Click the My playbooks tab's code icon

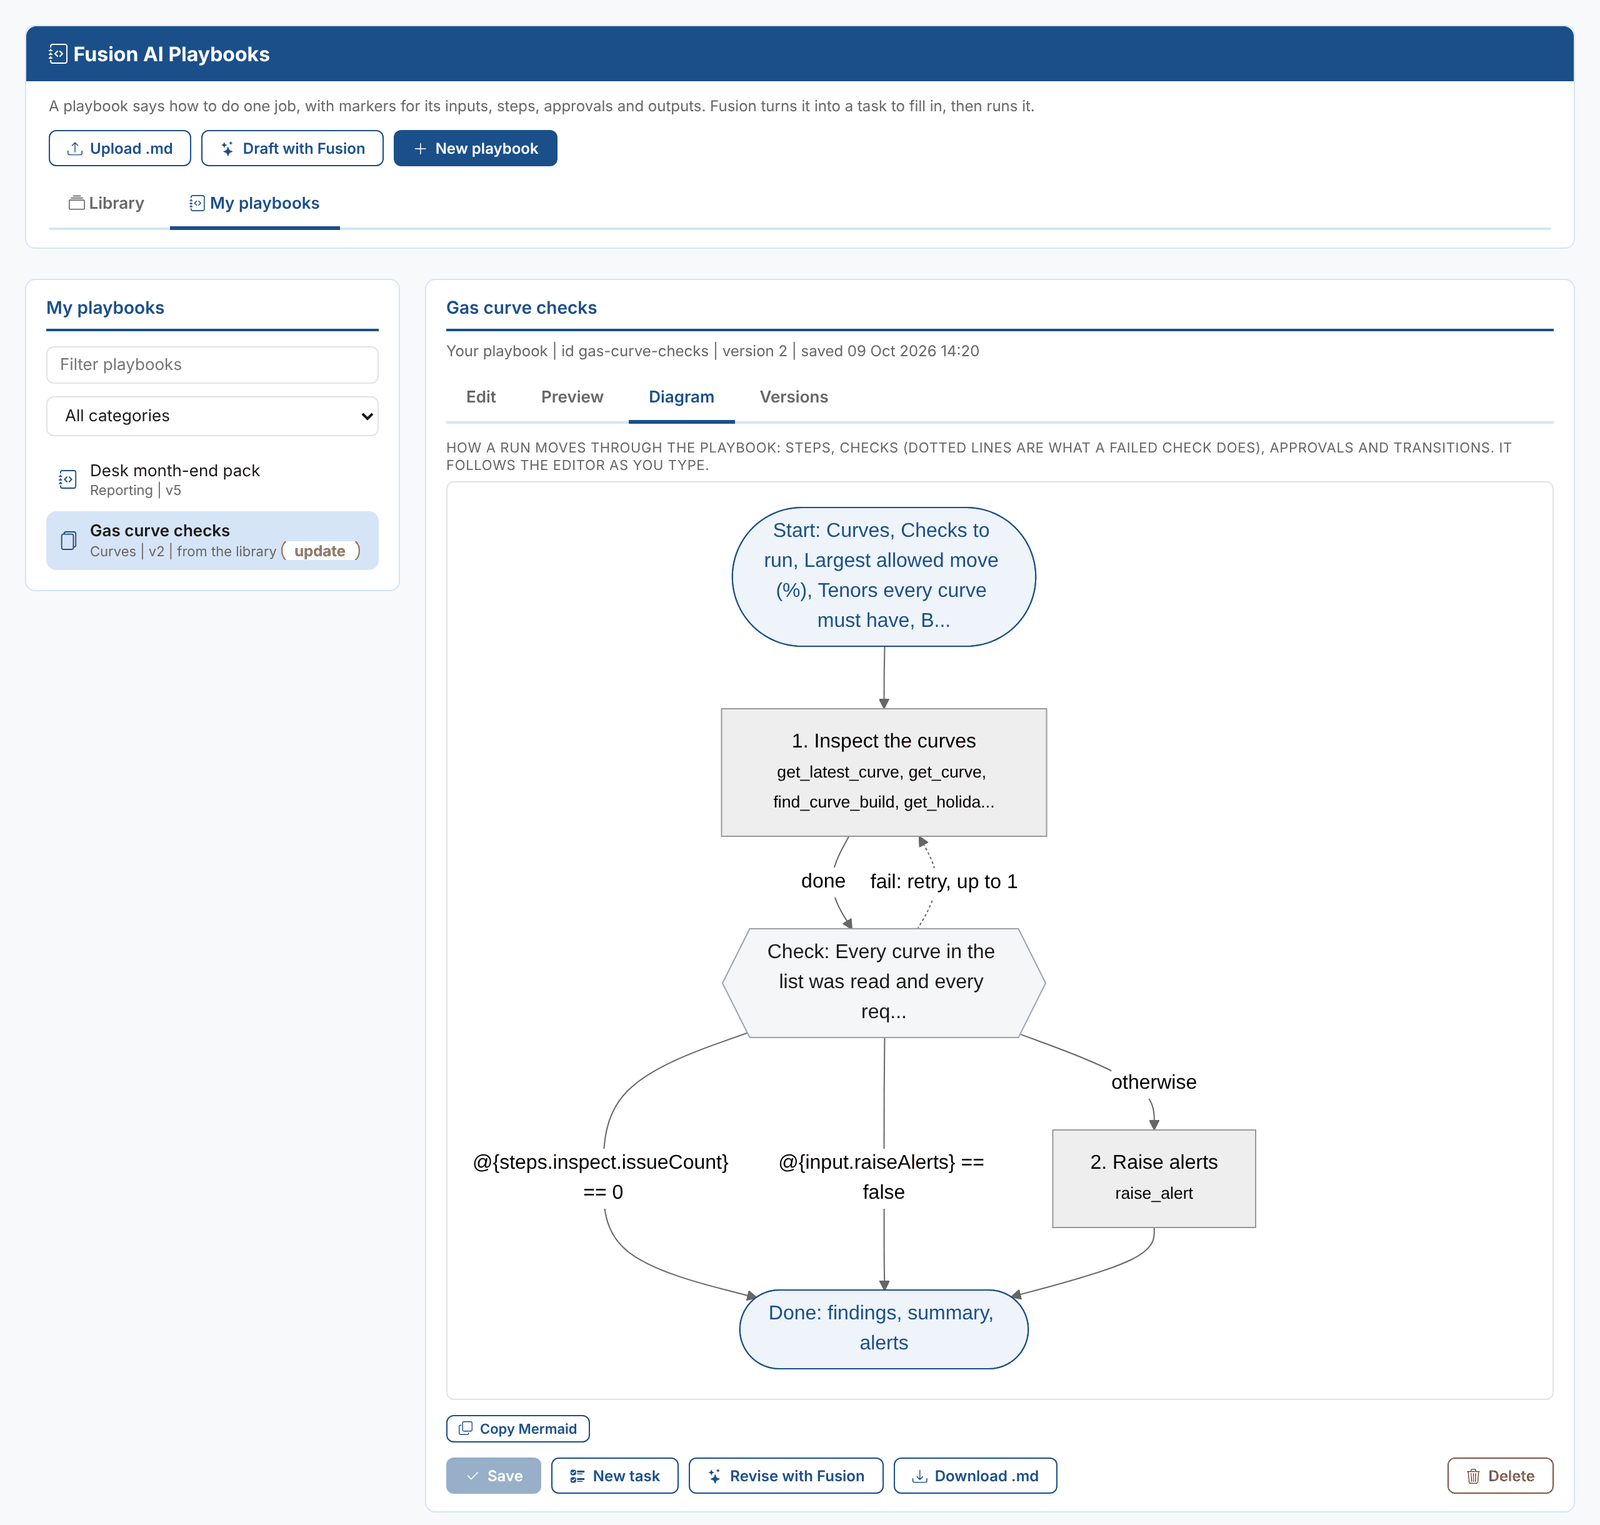pos(197,203)
